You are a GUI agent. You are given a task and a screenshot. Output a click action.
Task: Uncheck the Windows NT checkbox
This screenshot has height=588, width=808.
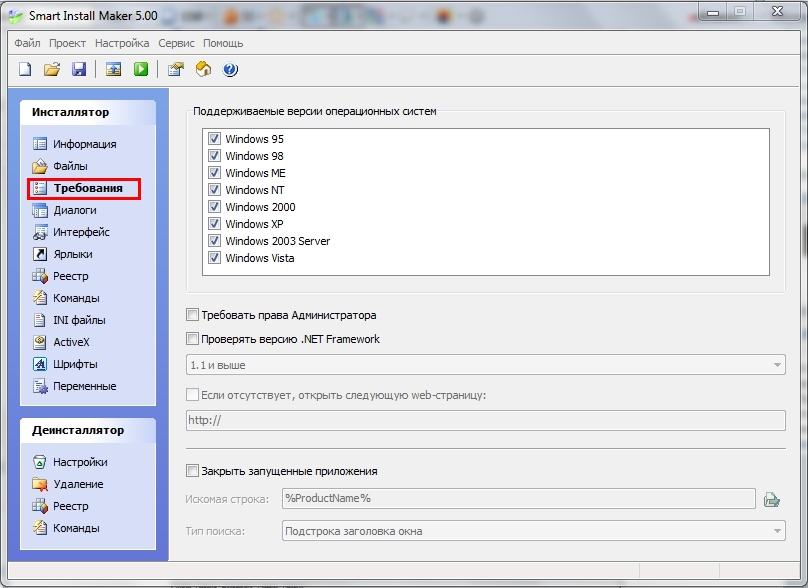[214, 190]
